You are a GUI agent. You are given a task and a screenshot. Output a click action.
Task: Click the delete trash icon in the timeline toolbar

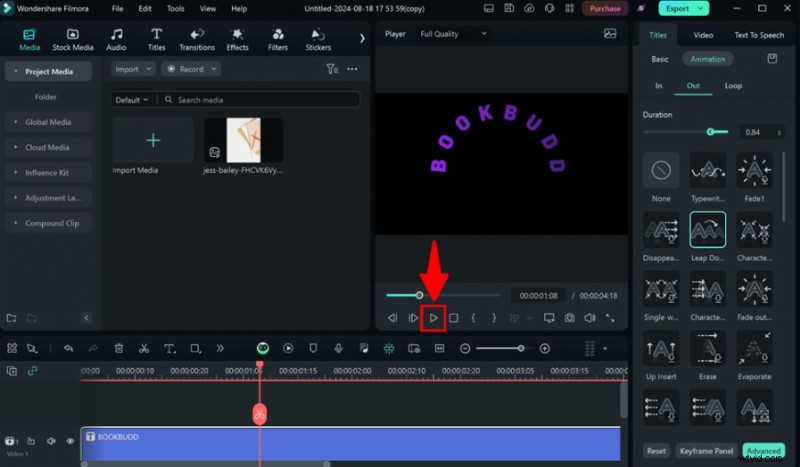coord(119,349)
